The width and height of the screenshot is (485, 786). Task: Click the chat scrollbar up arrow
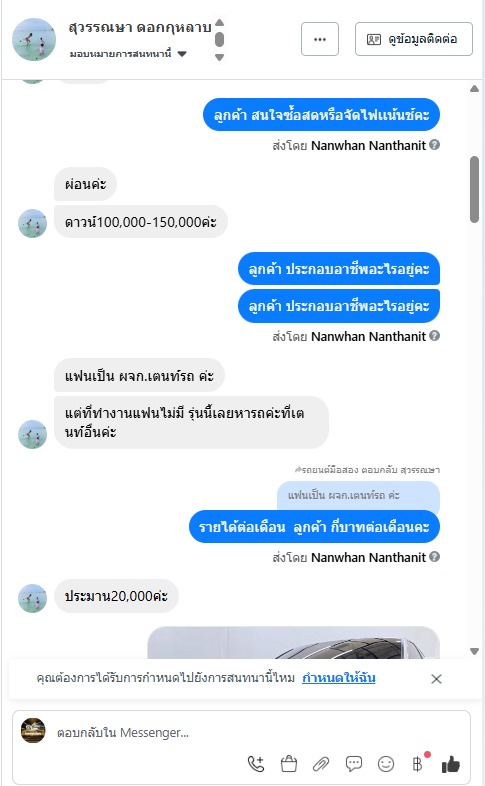pyautogui.click(x=474, y=89)
